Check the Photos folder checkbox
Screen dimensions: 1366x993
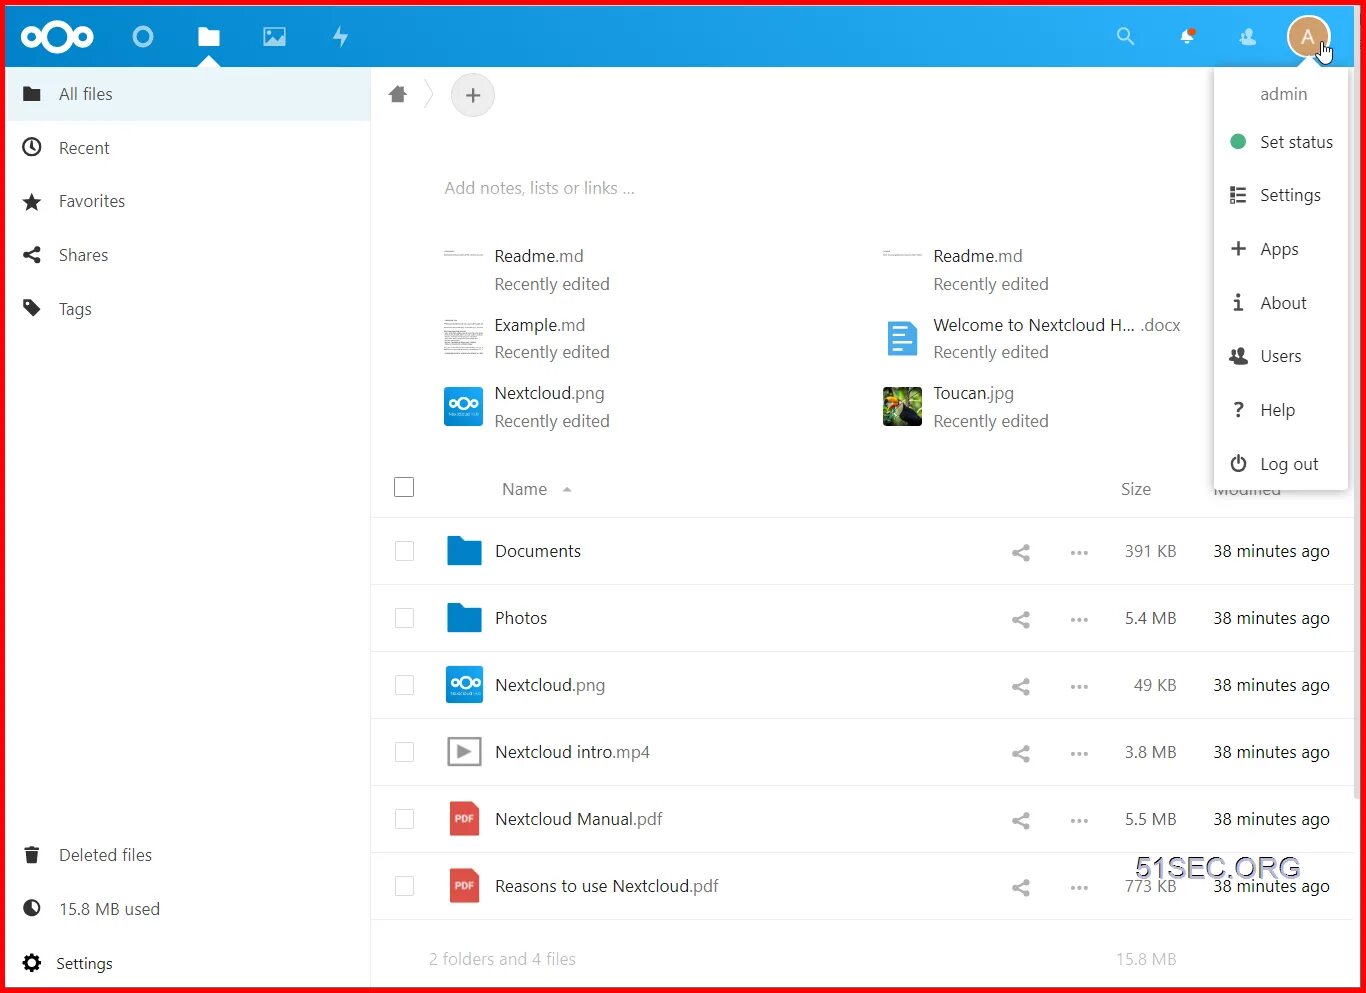pos(404,618)
